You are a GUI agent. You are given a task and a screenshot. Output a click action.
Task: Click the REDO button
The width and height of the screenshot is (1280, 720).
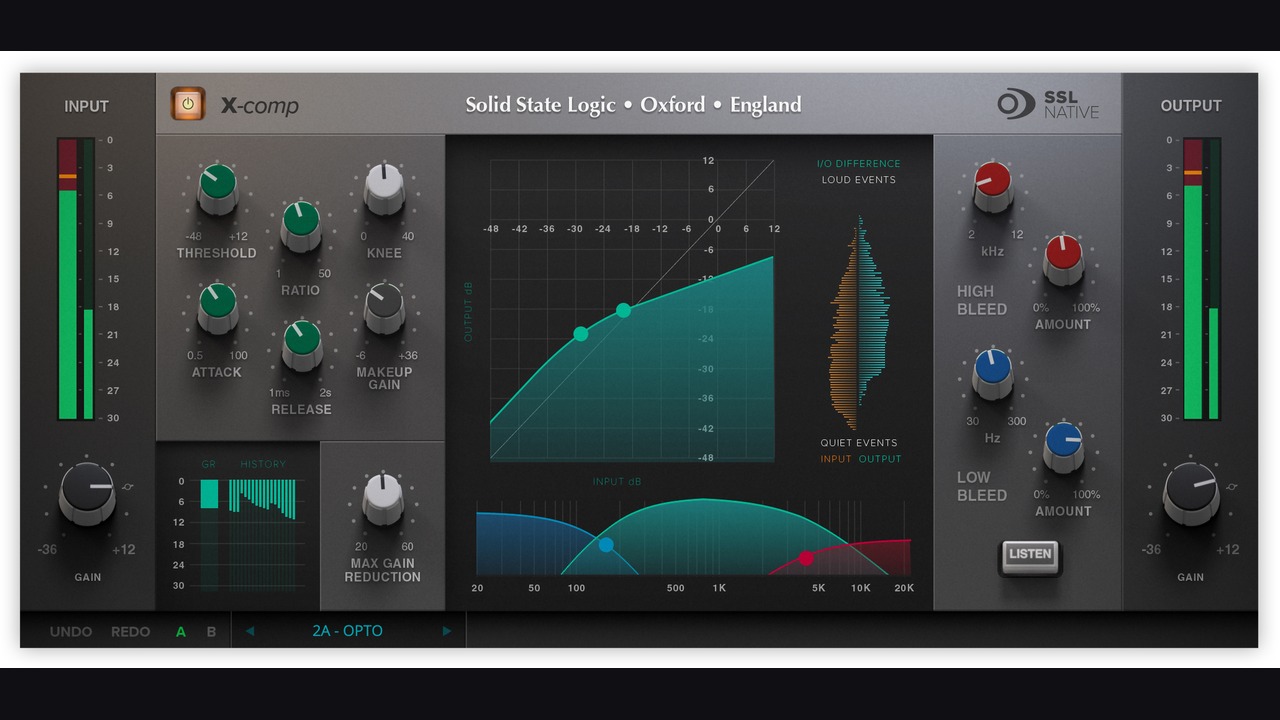tap(131, 632)
